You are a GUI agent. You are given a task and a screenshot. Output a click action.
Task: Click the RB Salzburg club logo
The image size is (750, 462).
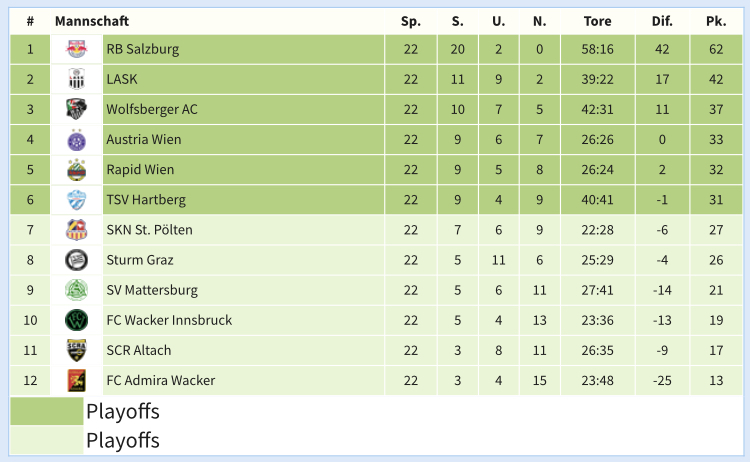pyautogui.click(x=77, y=49)
